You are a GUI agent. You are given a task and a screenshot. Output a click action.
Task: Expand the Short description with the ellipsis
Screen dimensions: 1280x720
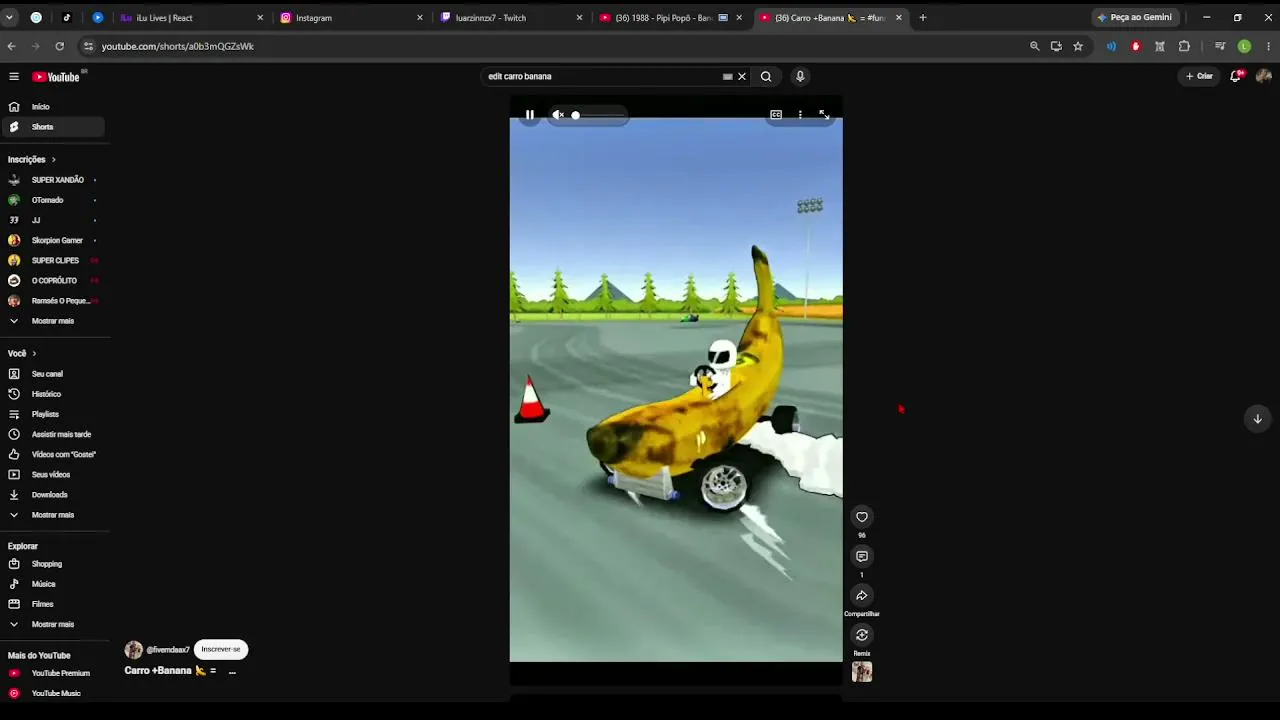click(x=232, y=671)
